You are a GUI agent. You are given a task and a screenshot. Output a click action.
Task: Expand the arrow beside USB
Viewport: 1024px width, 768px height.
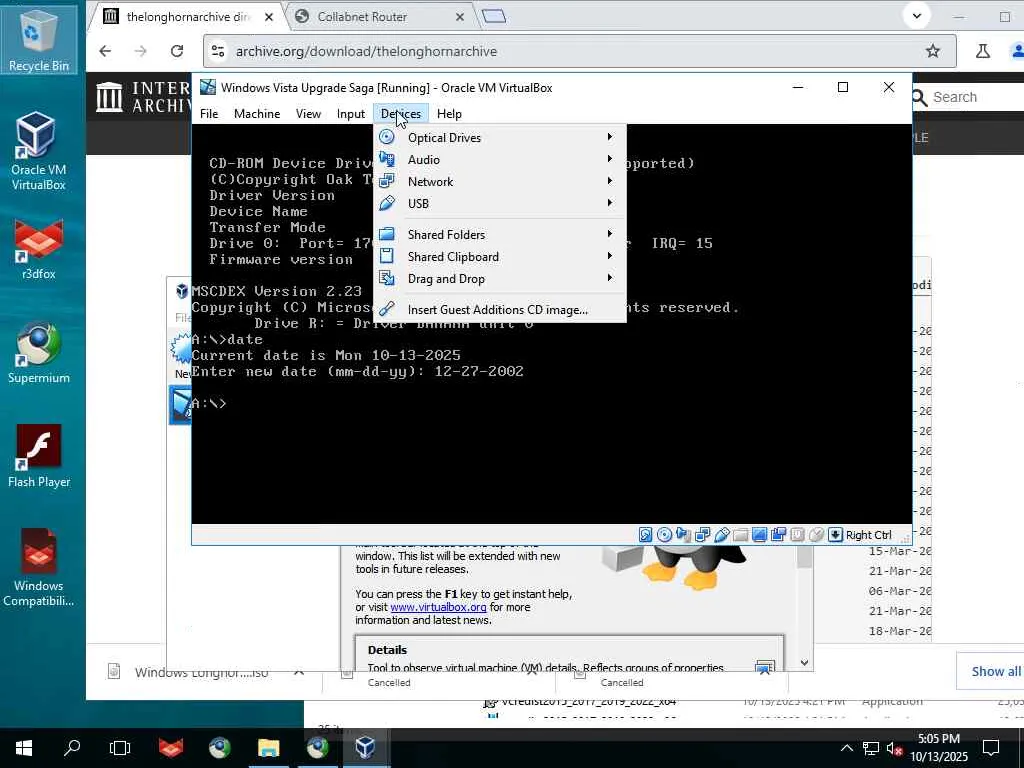tap(610, 202)
